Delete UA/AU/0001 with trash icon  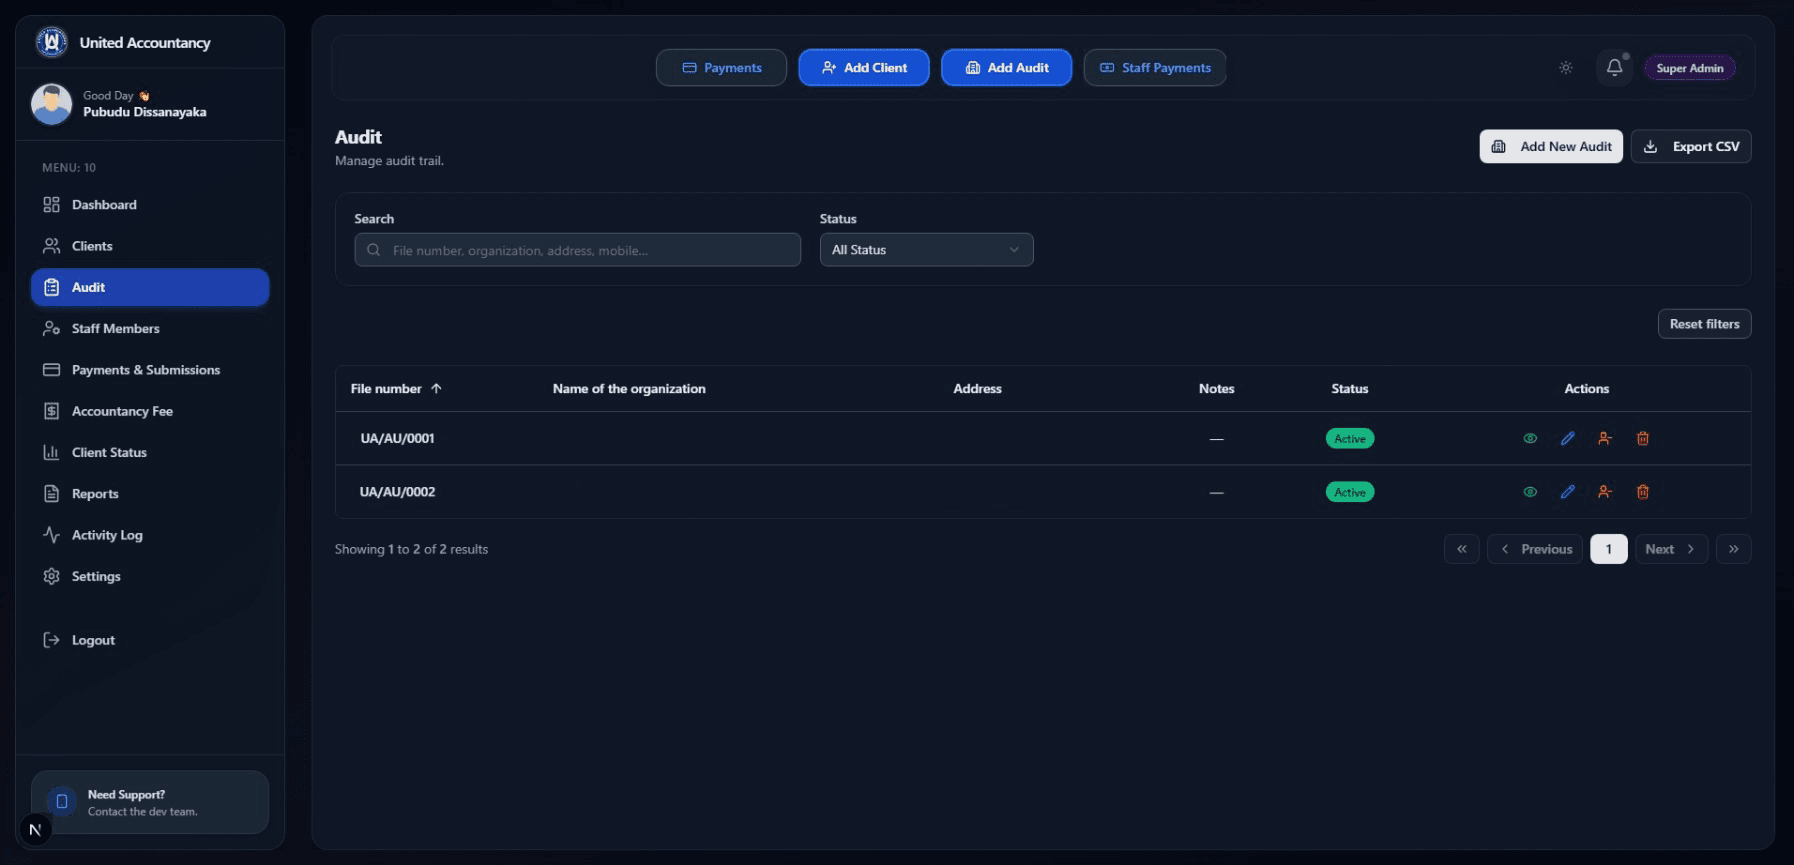click(x=1642, y=438)
